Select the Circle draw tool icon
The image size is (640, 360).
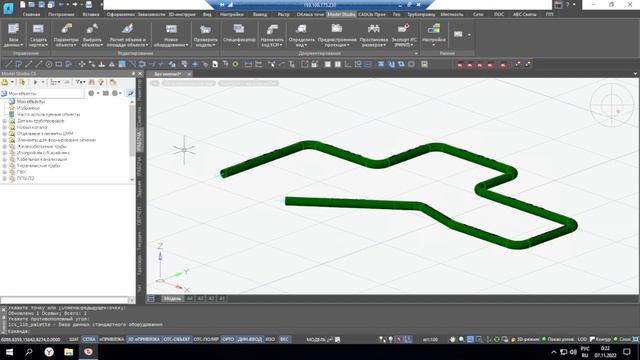pyautogui.click(x=49, y=64)
